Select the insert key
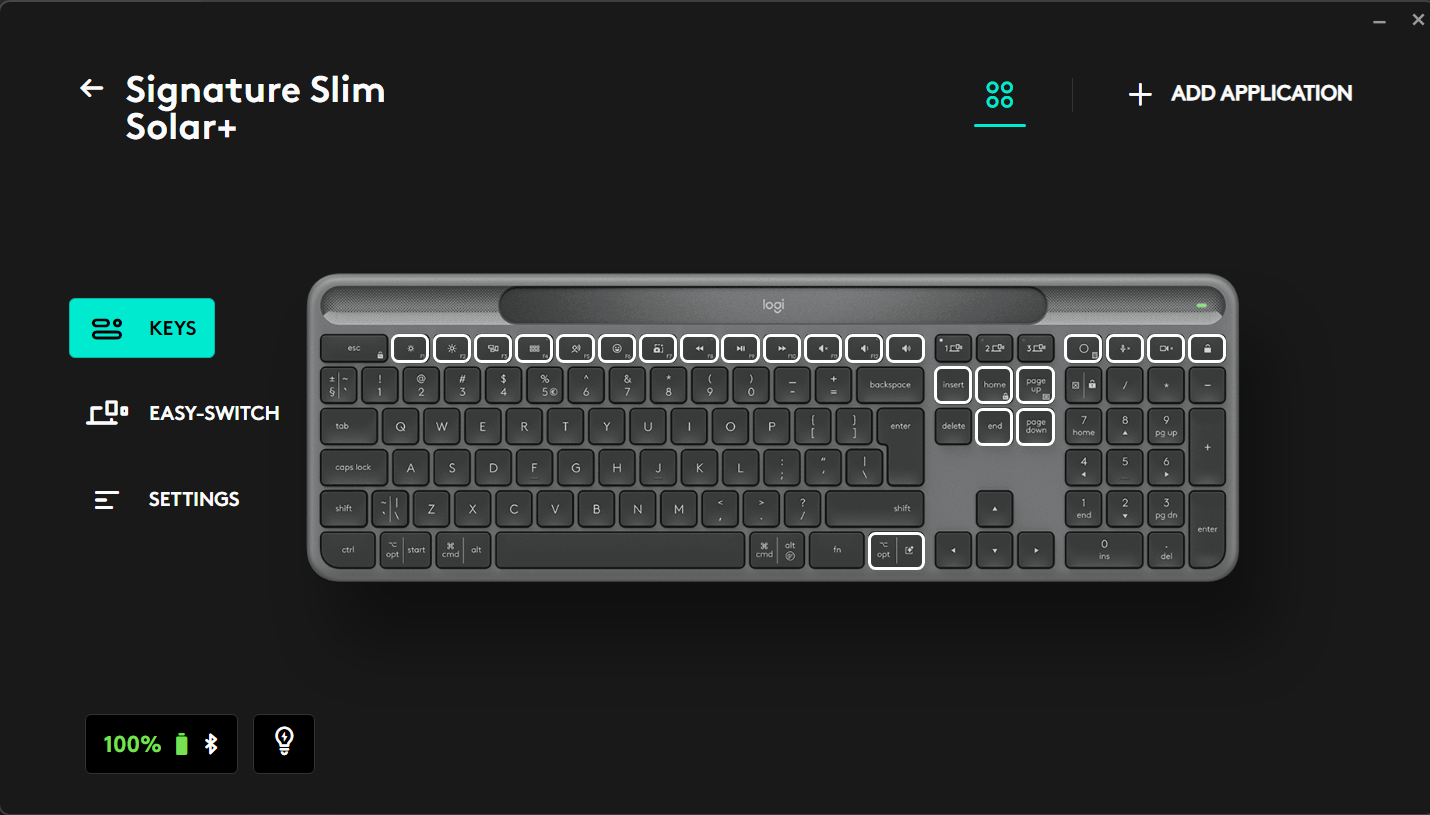 click(x=954, y=385)
